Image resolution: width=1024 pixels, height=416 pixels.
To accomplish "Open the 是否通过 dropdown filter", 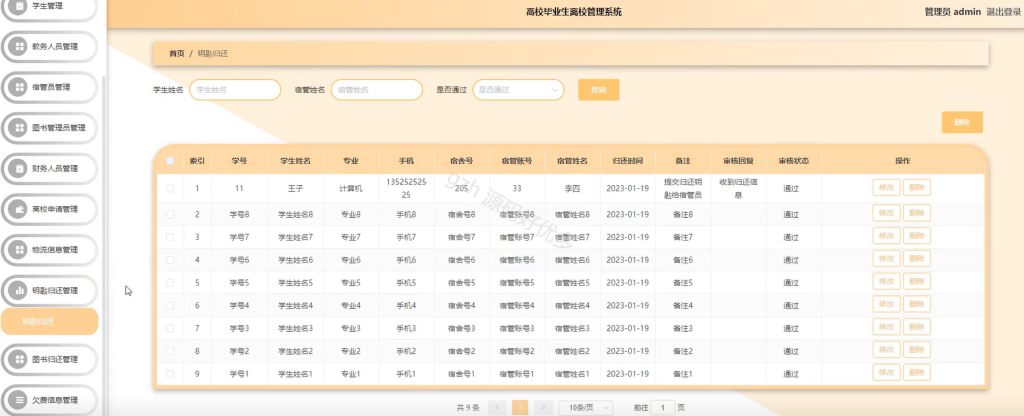I will [x=518, y=90].
